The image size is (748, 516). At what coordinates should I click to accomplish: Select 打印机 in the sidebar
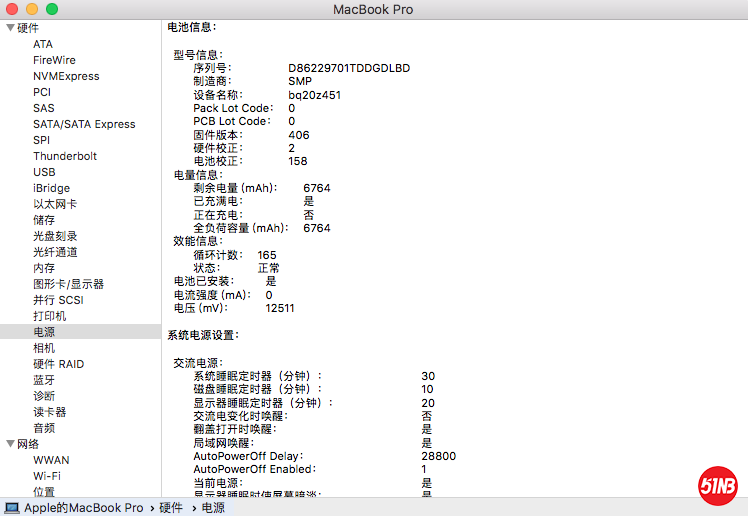pos(50,316)
